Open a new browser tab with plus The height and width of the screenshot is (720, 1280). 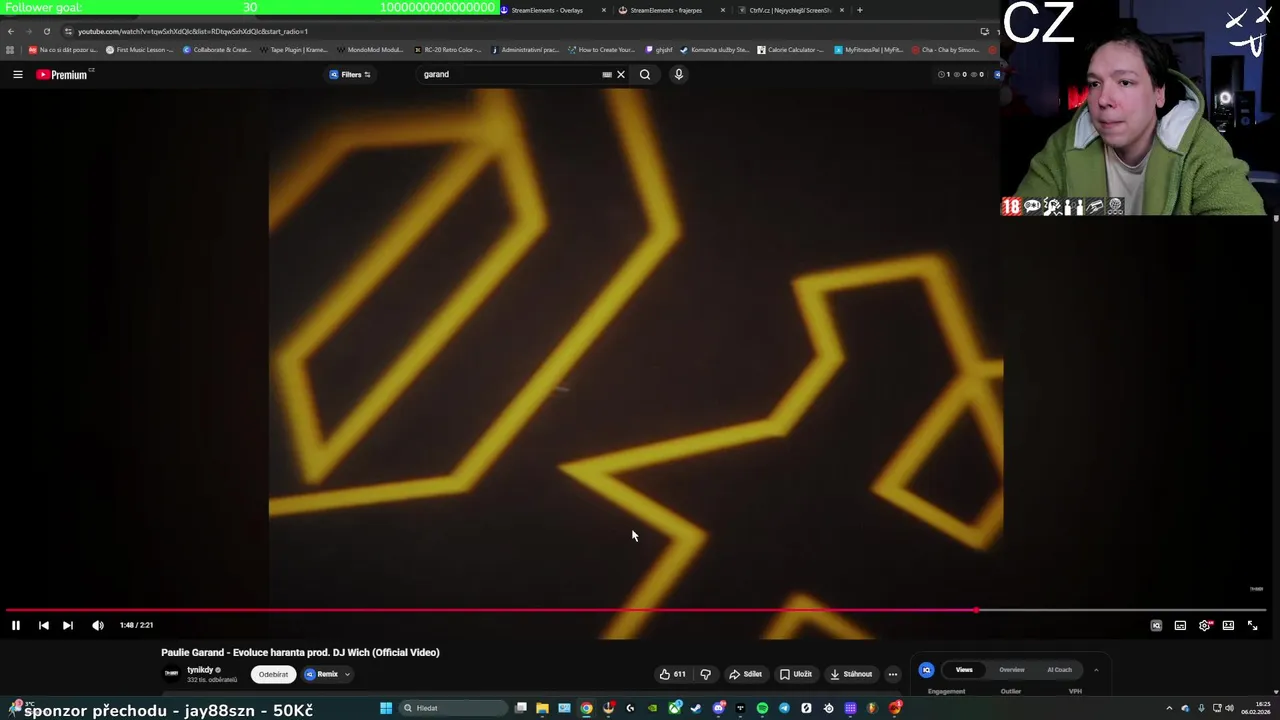pos(860,10)
